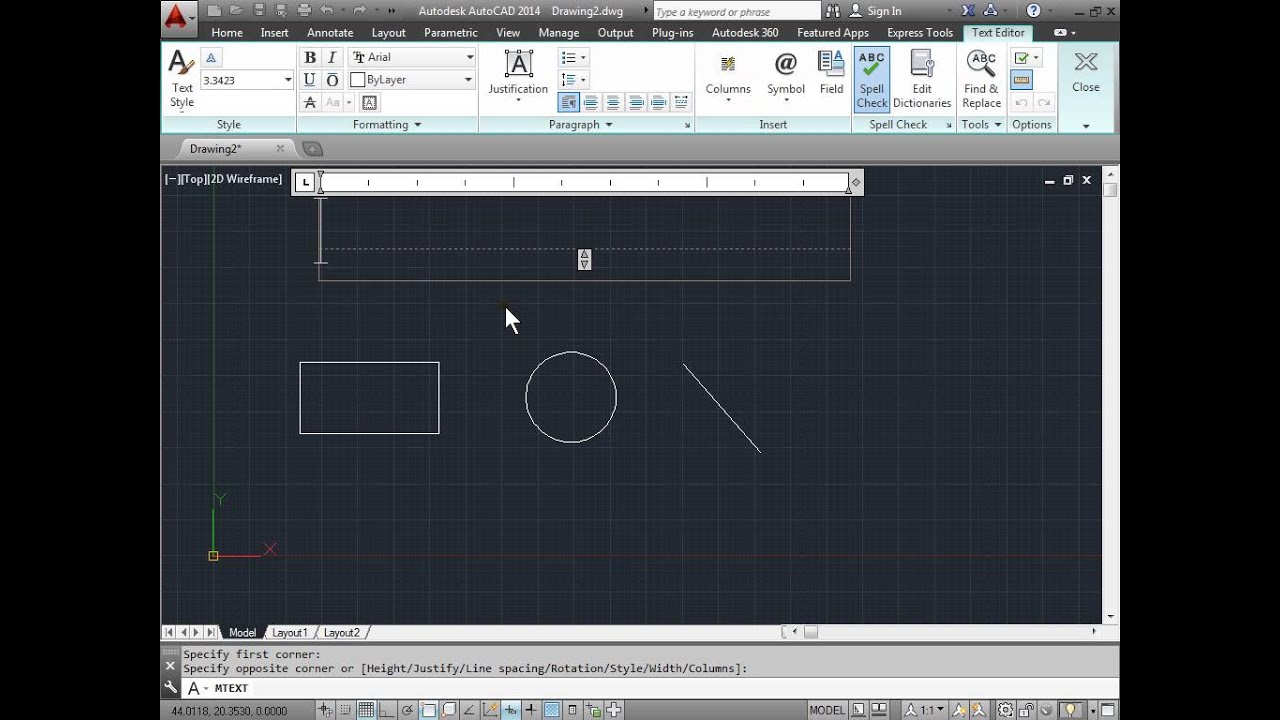The height and width of the screenshot is (720, 1280).
Task: Expand the Formatting panel
Action: [387, 125]
